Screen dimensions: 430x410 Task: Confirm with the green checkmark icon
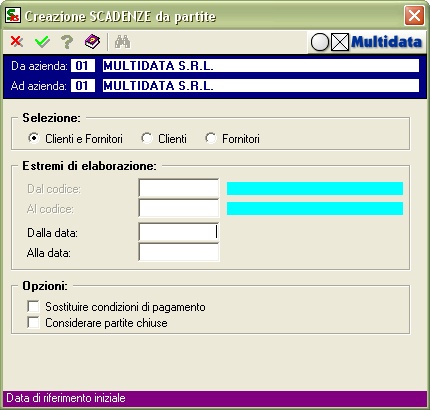coord(42,42)
